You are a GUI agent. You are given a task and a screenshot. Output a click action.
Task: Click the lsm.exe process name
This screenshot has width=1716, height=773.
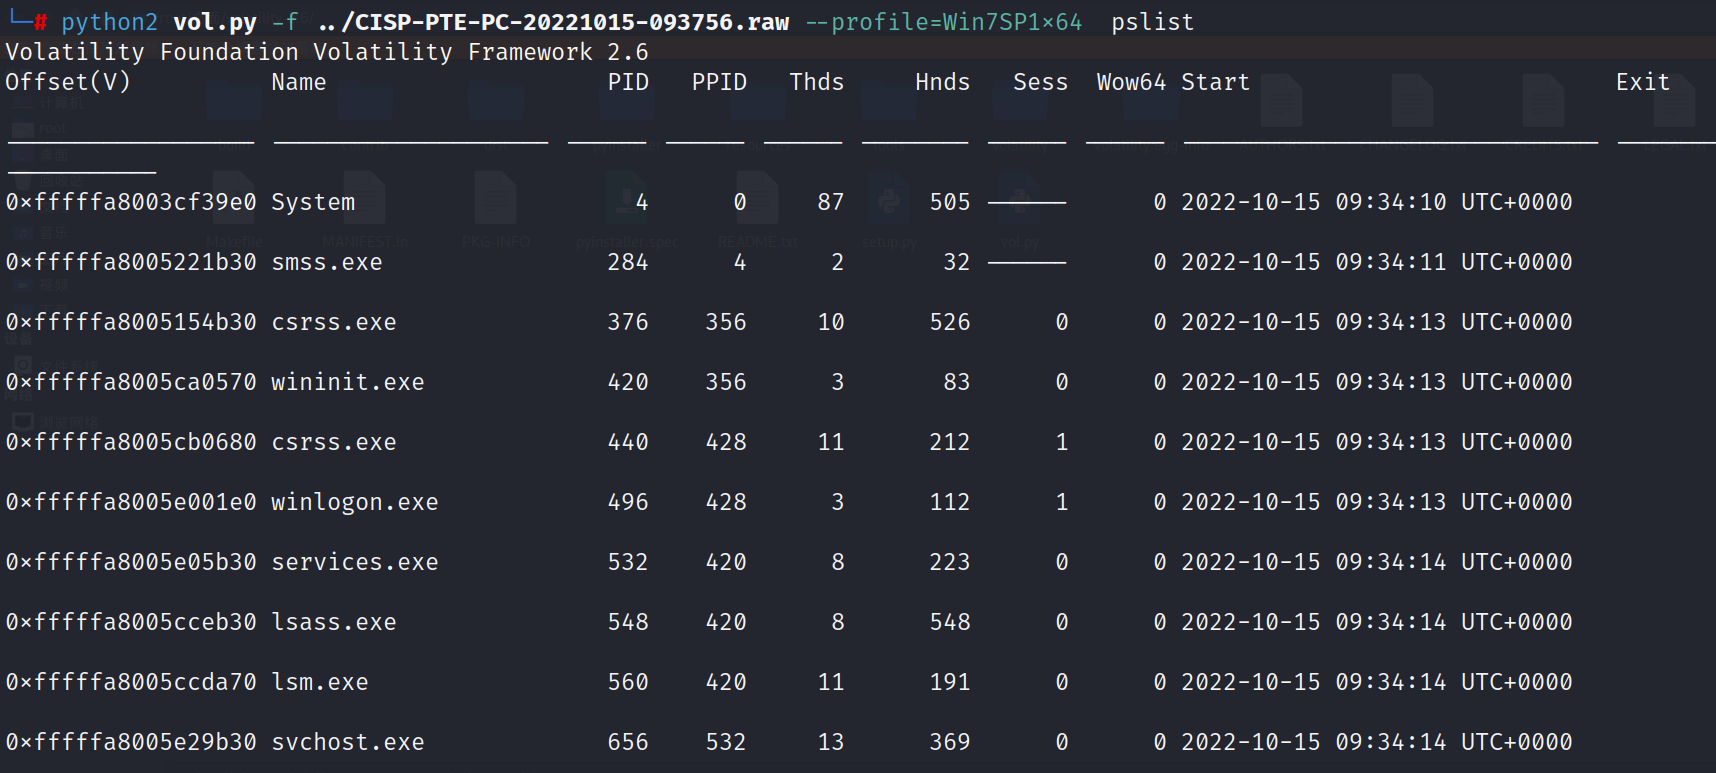[320, 682]
